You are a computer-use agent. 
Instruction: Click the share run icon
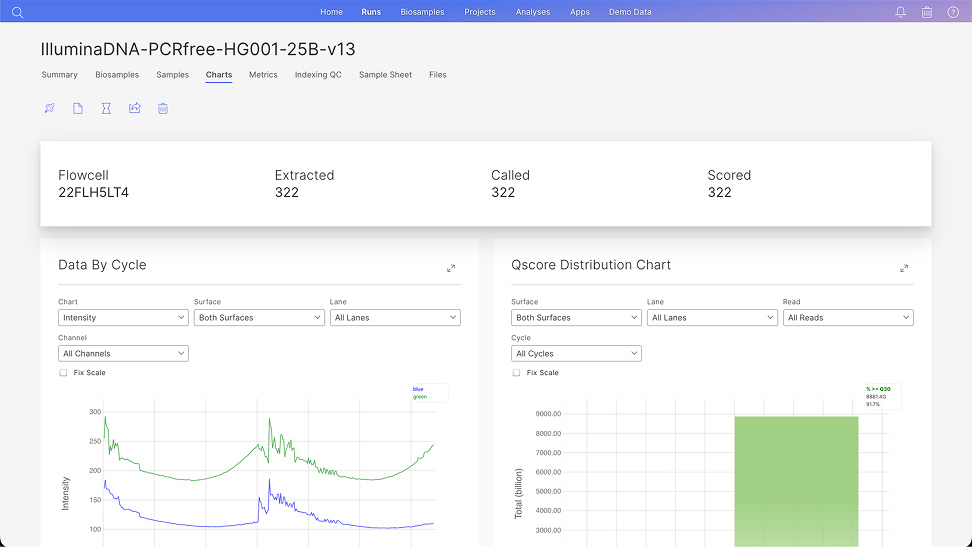[x=135, y=108]
